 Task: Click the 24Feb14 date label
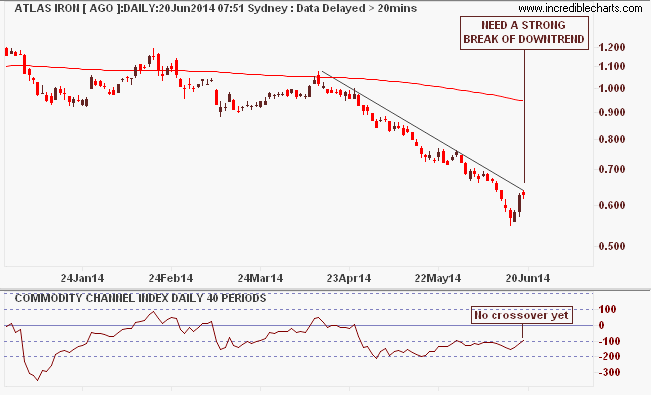pos(171,278)
